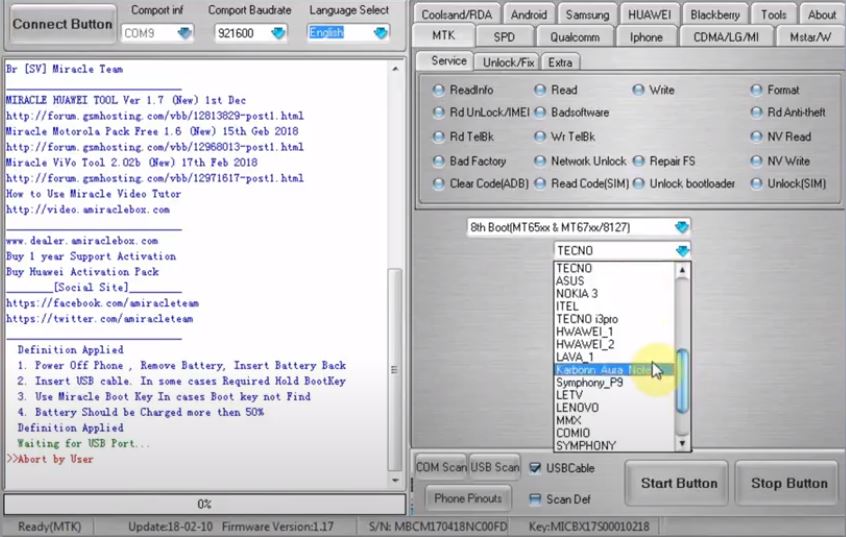Open the Extra sub-tab
This screenshot has height=537, width=846.
560,63
